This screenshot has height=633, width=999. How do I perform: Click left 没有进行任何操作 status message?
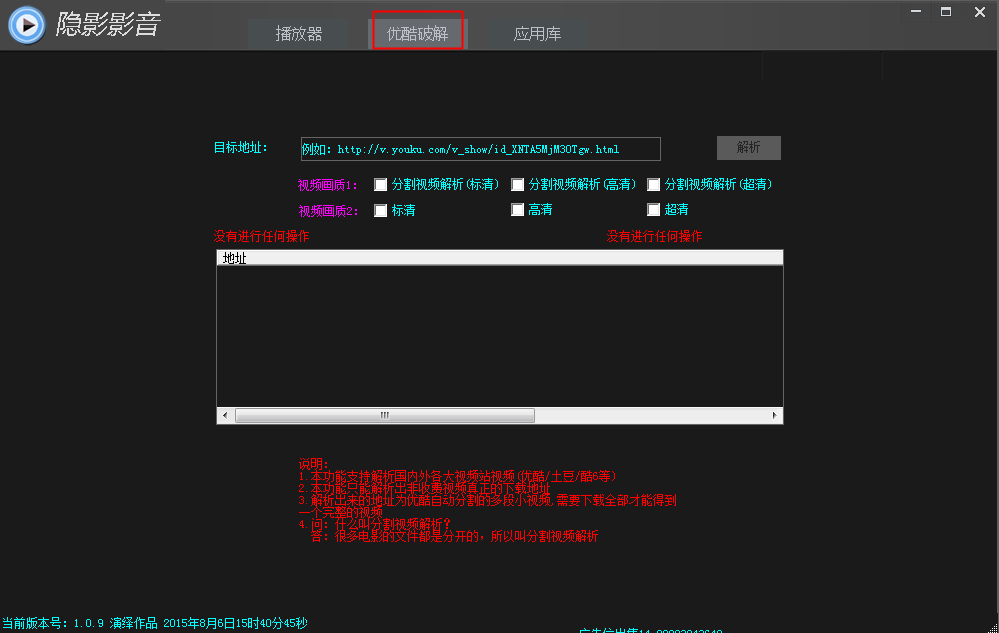click(x=261, y=236)
